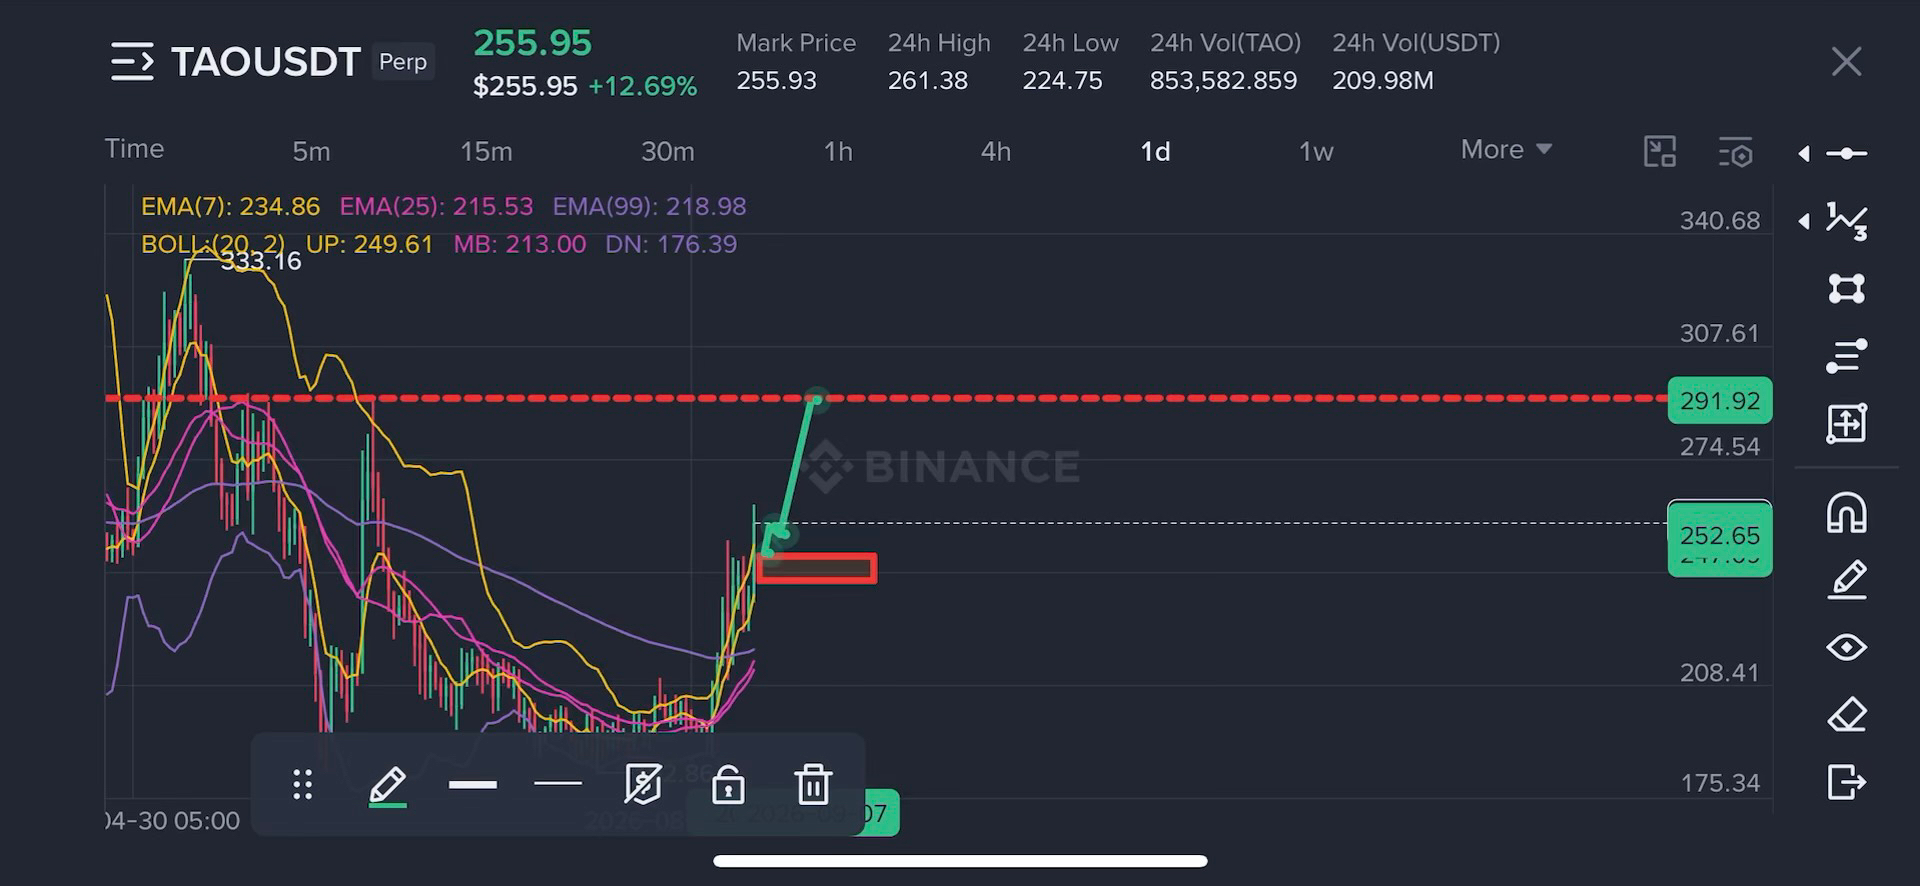Tap the 333.16 high price marker
Viewport: 1920px width, 886px height.
tap(260, 261)
